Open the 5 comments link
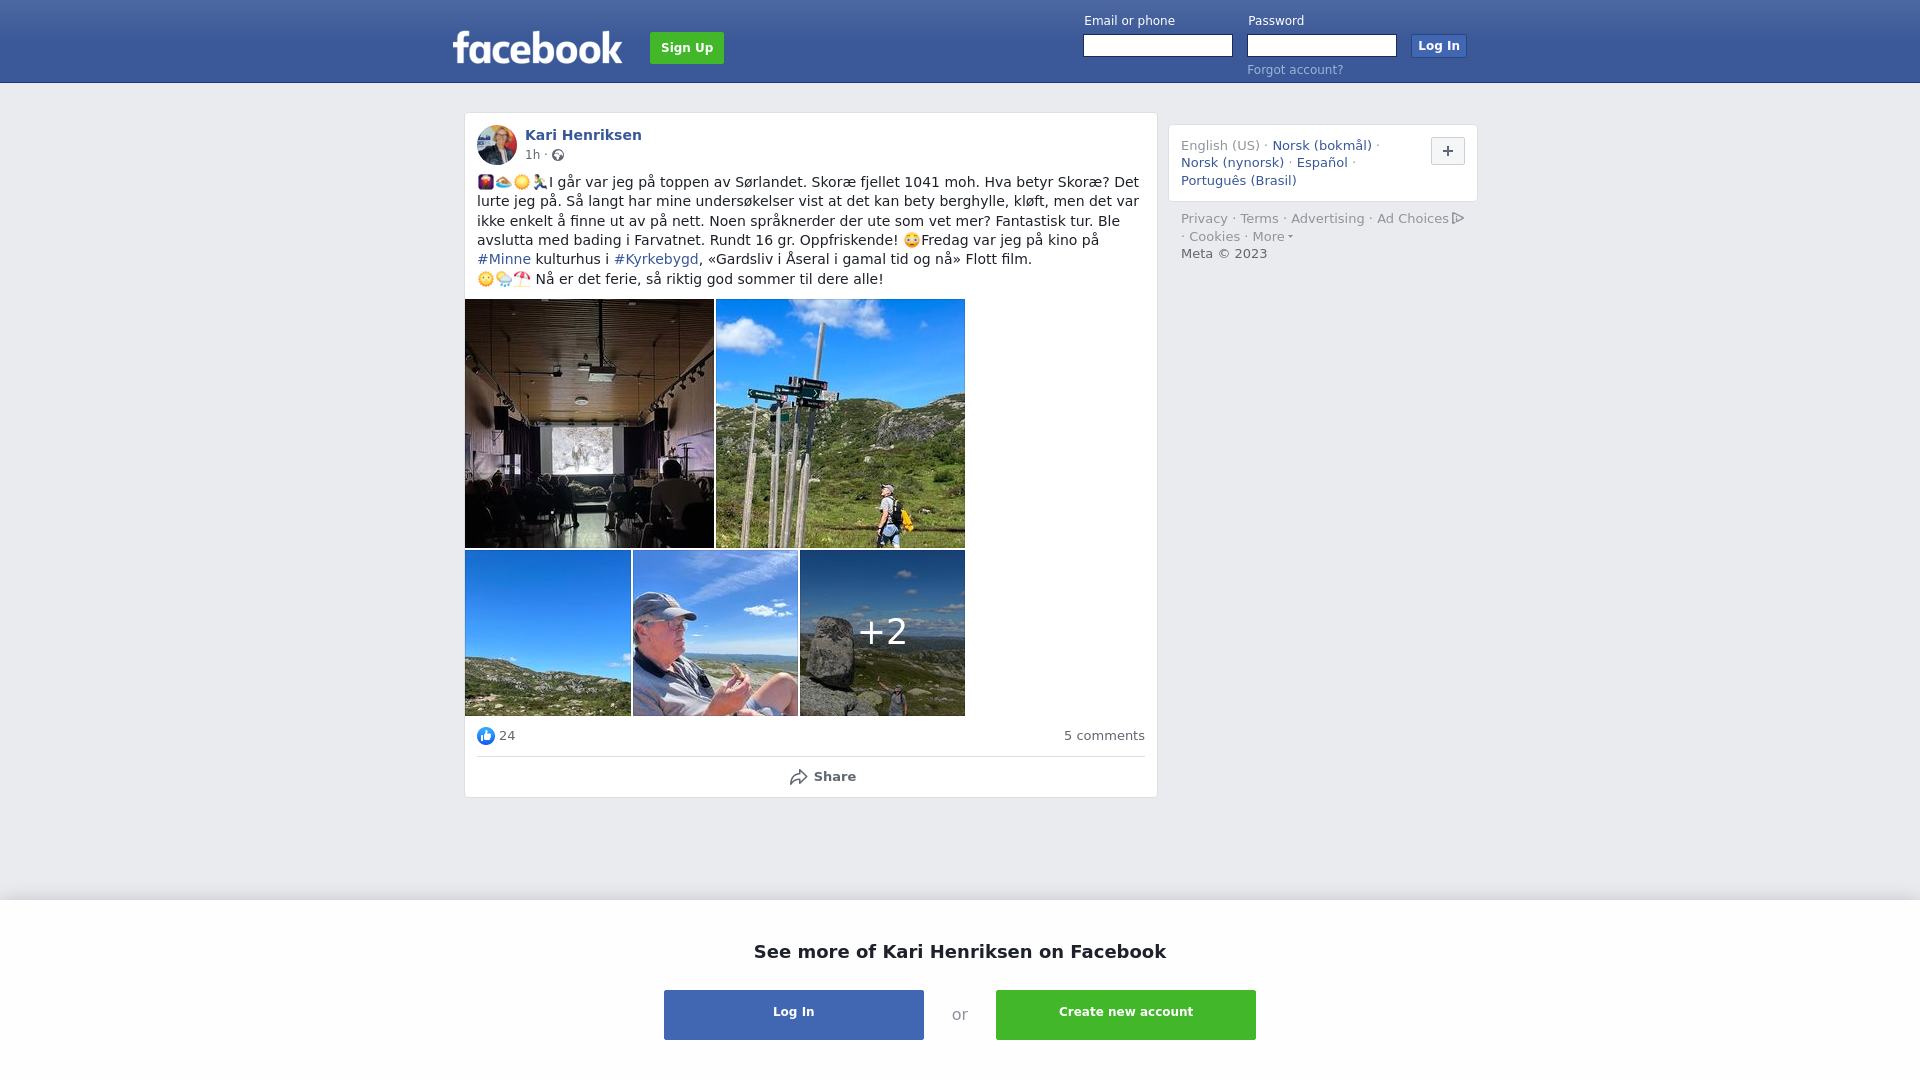Viewport: 1920px width, 1080px height. point(1104,736)
